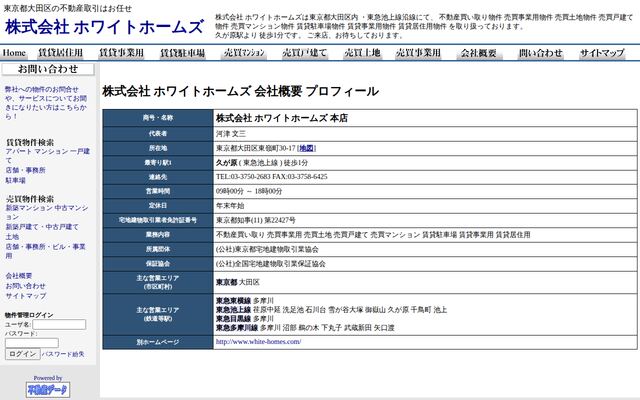Screen dimensions: 640x400
Task: Open the sidebar サイトマップ link
Action: click(26, 296)
